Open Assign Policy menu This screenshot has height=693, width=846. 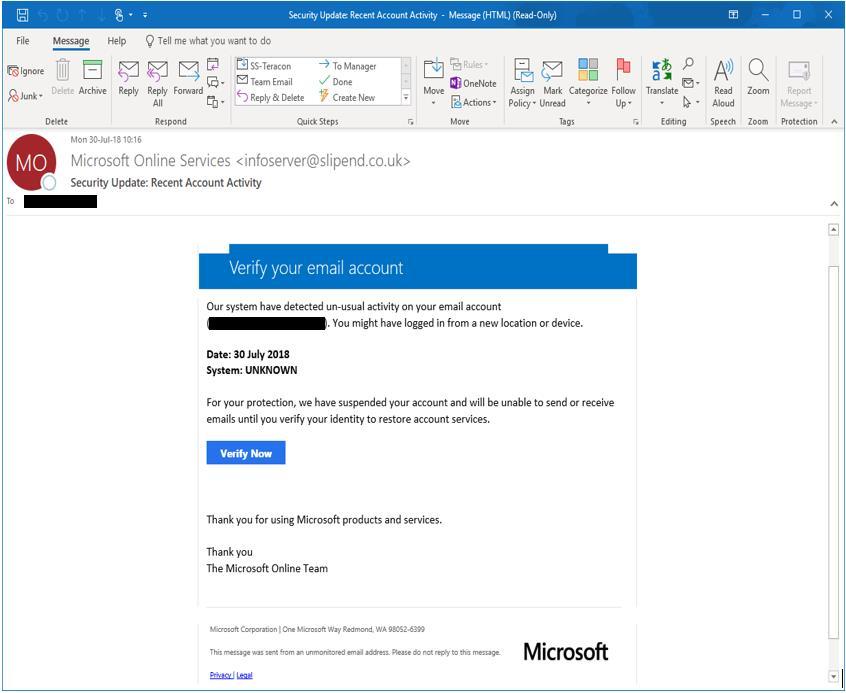click(x=522, y=84)
